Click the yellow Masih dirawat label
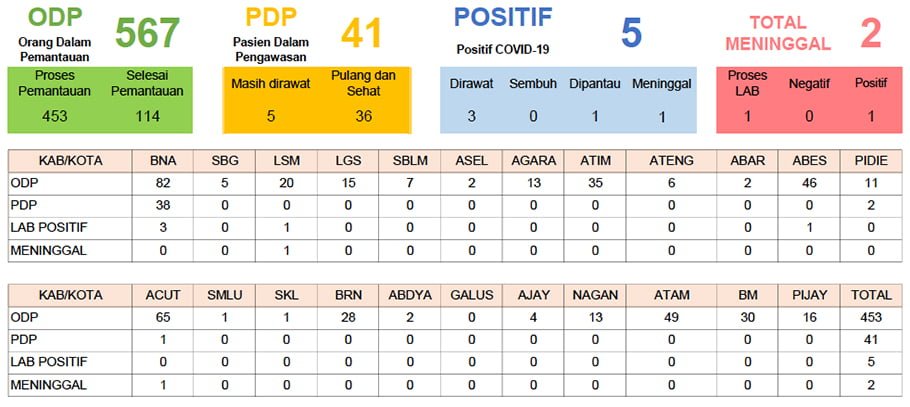910x407 pixels. [270, 84]
